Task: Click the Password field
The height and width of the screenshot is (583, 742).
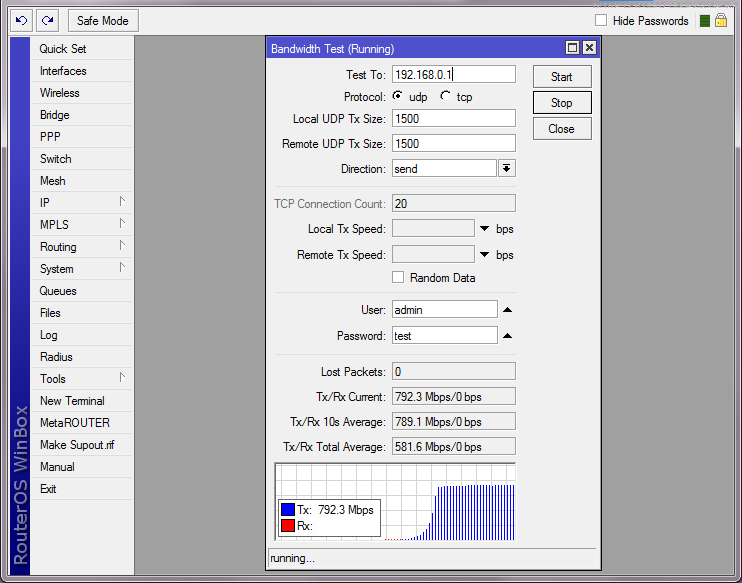Action: pos(444,336)
